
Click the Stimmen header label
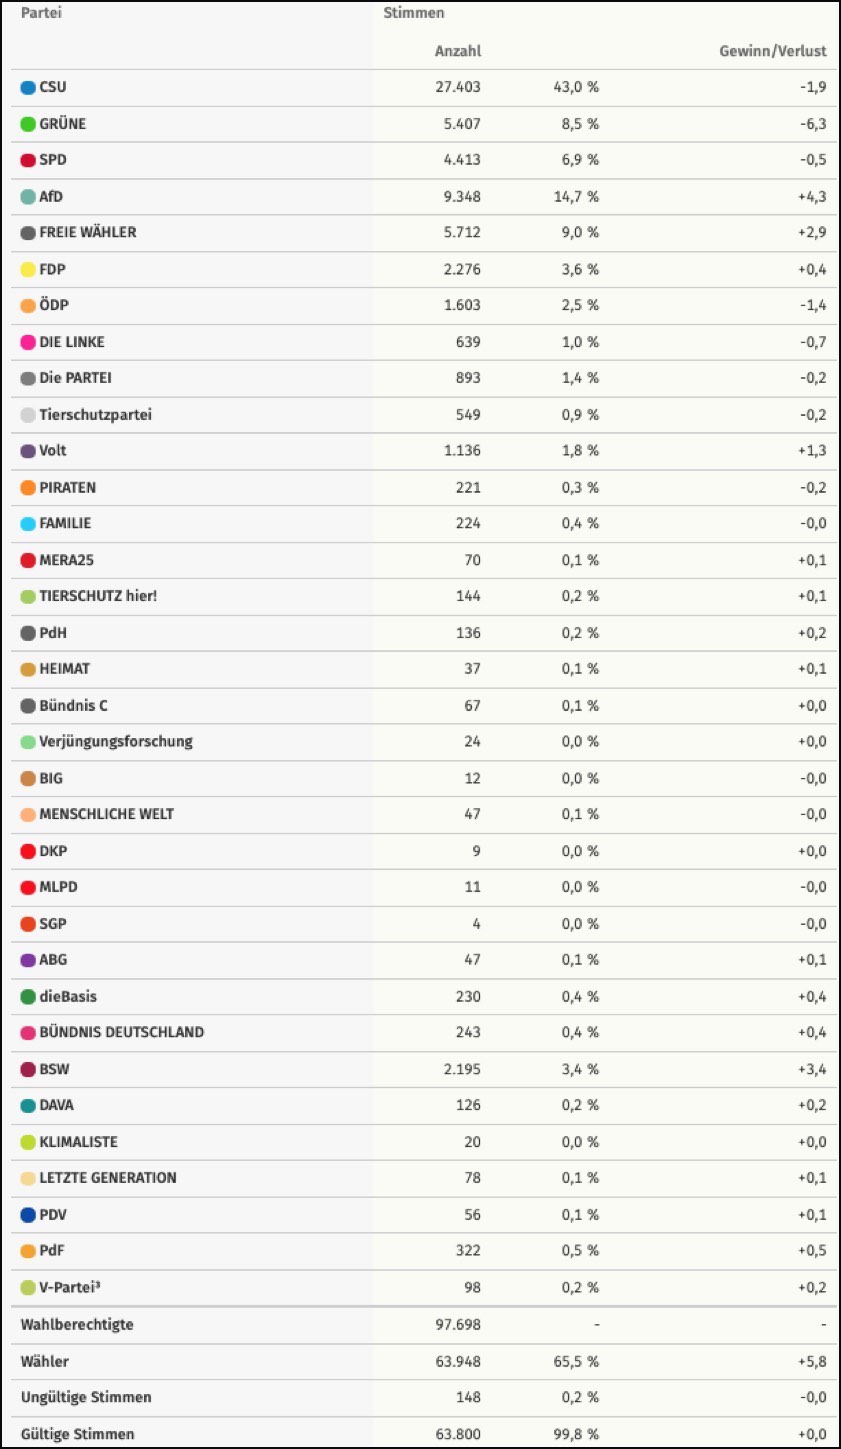pyautogui.click(x=414, y=14)
